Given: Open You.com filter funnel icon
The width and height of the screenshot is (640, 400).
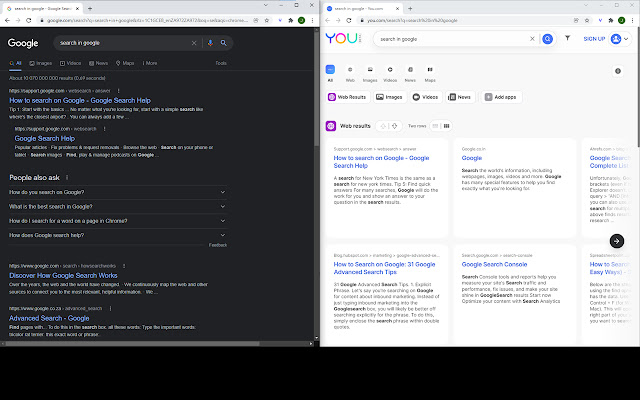Looking at the screenshot, I should click(567, 38).
